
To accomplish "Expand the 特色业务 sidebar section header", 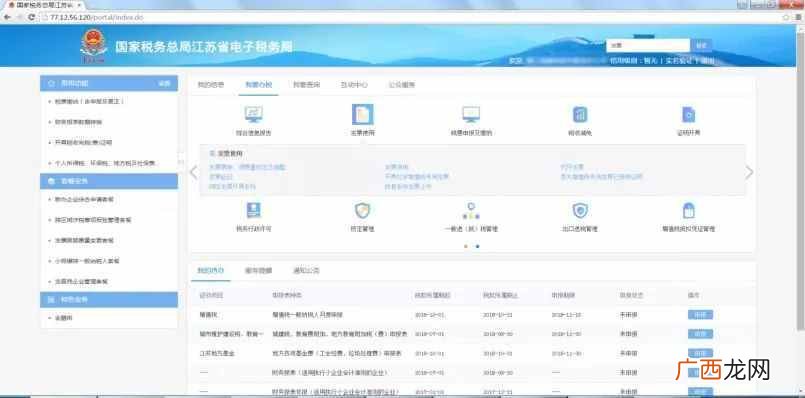I will pyautogui.click(x=109, y=299).
